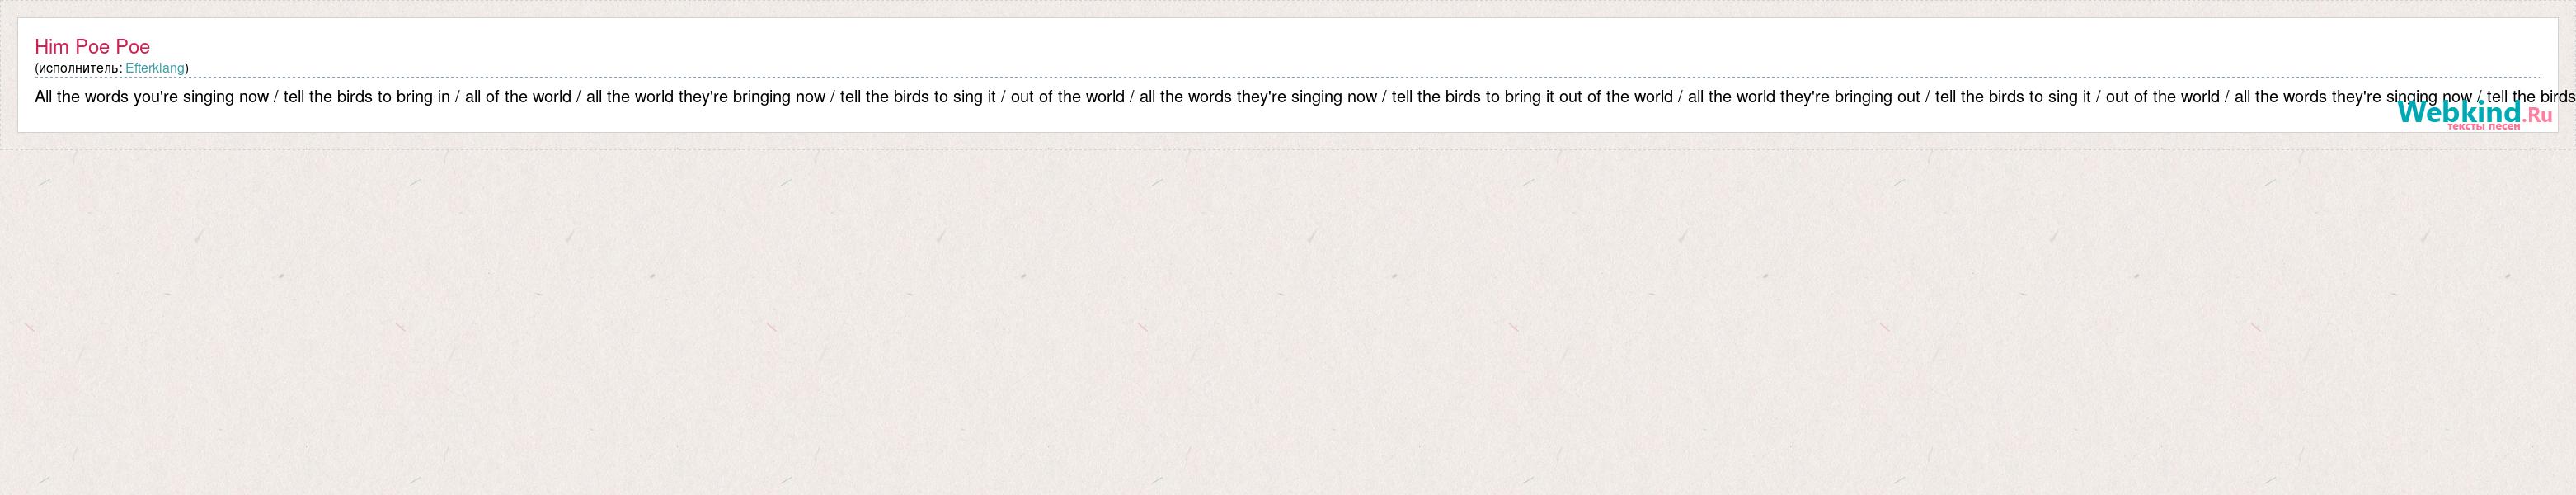Click the word "singing" in the opening lyric
The height and width of the screenshot is (495, 2576).
(208, 98)
